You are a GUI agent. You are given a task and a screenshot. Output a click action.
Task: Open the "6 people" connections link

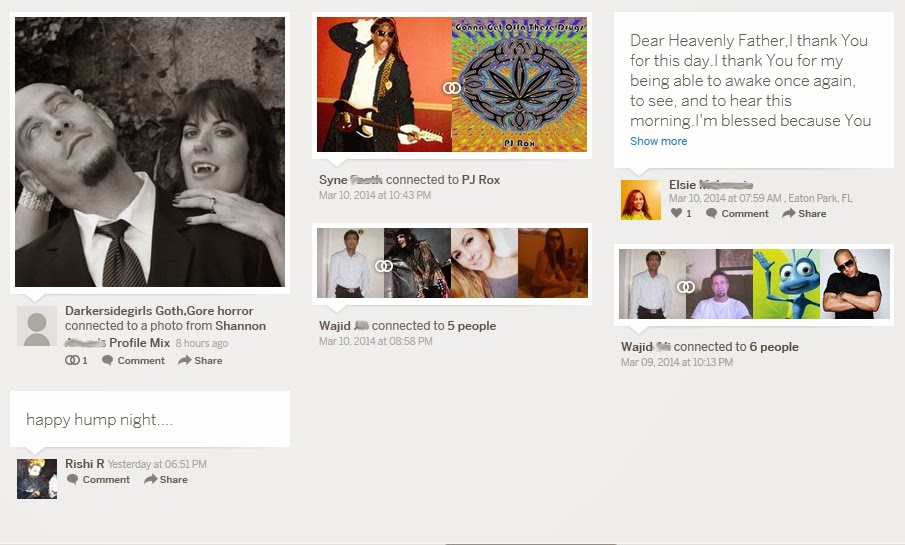[x=774, y=347]
